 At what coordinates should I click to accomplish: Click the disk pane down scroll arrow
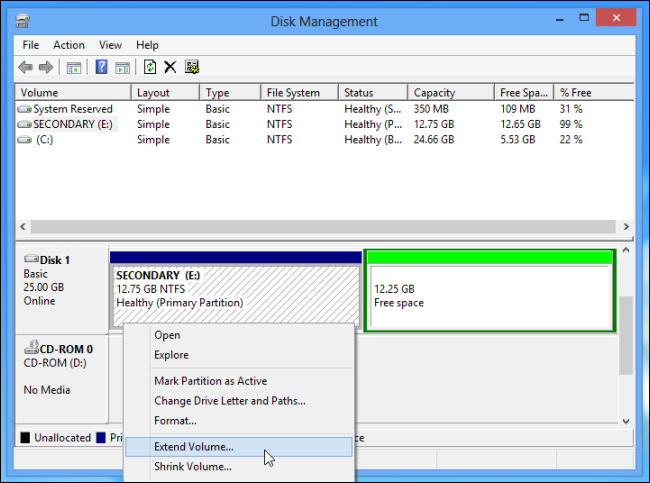tap(626, 421)
